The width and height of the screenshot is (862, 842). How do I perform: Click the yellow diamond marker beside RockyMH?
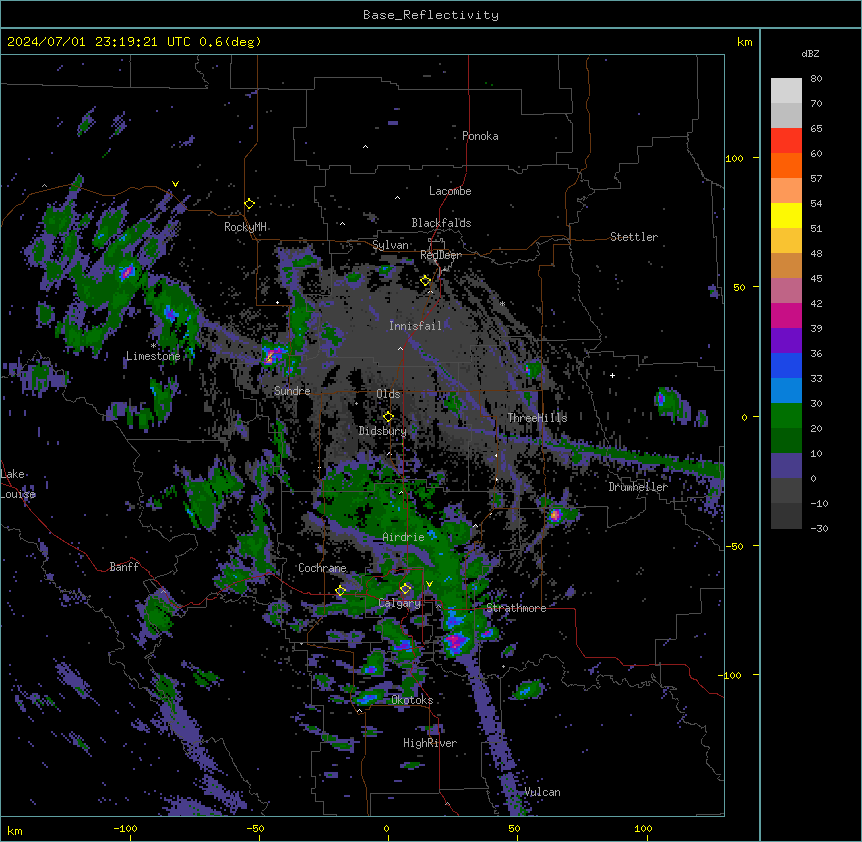point(249,204)
